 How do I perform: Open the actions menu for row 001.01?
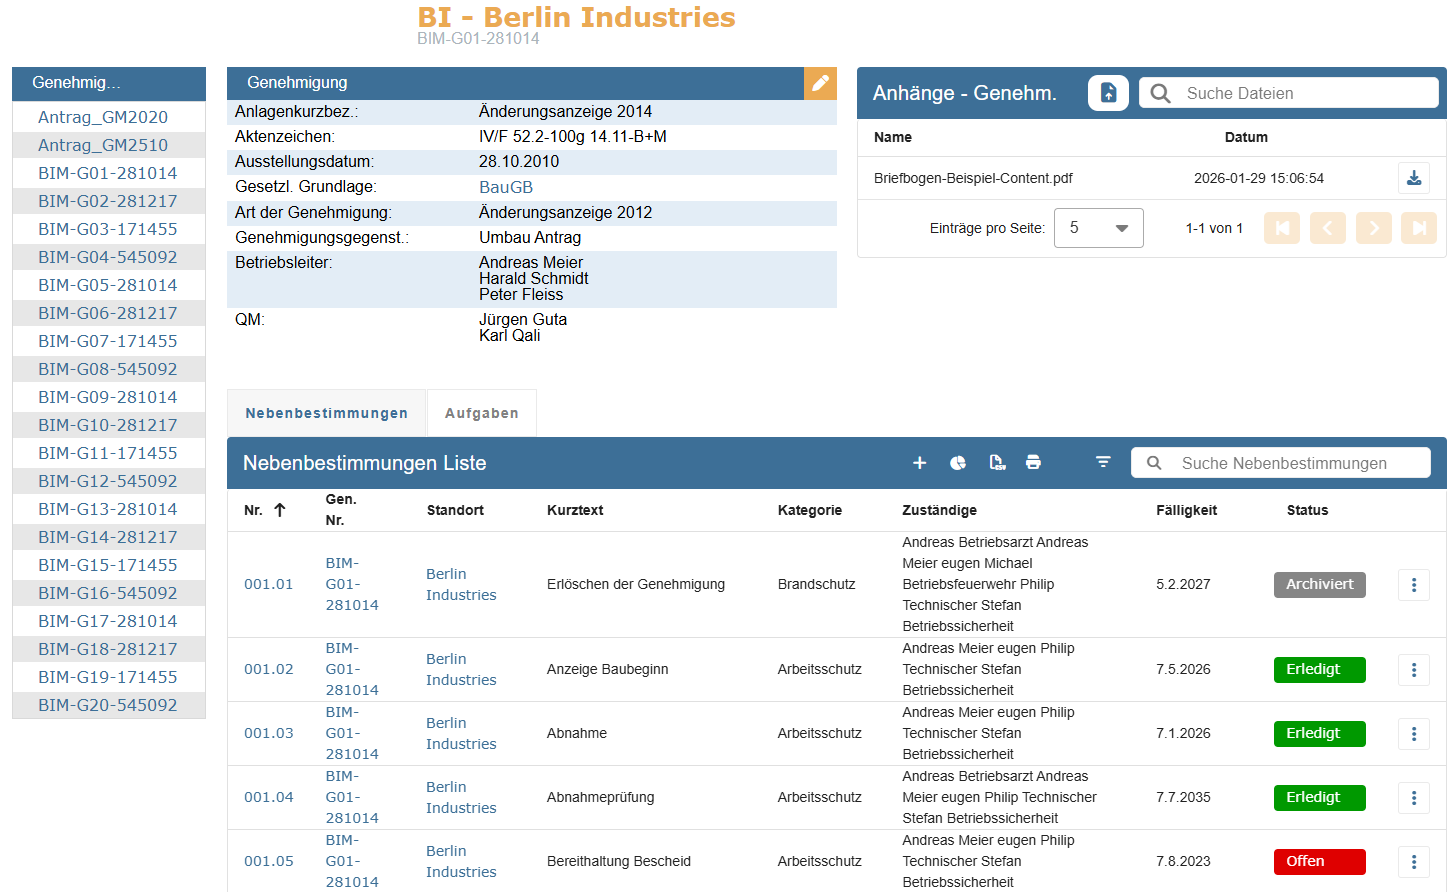click(1413, 585)
